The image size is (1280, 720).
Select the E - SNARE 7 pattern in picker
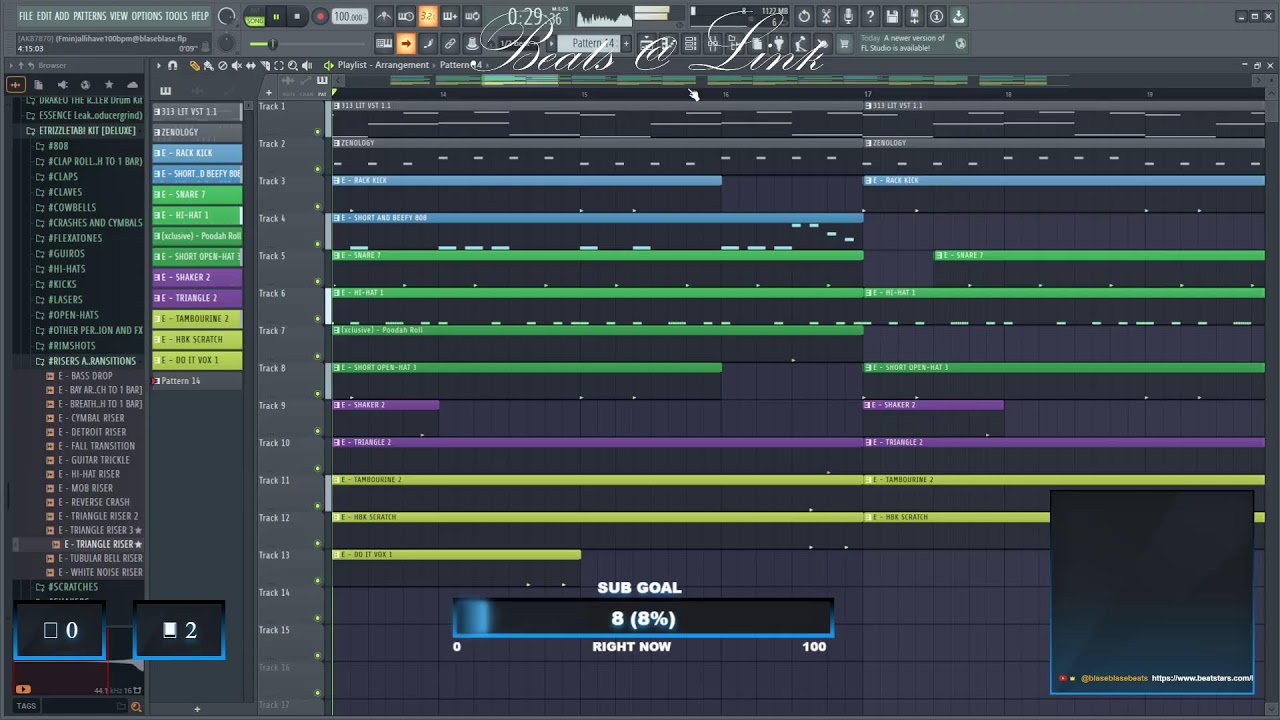(x=196, y=194)
